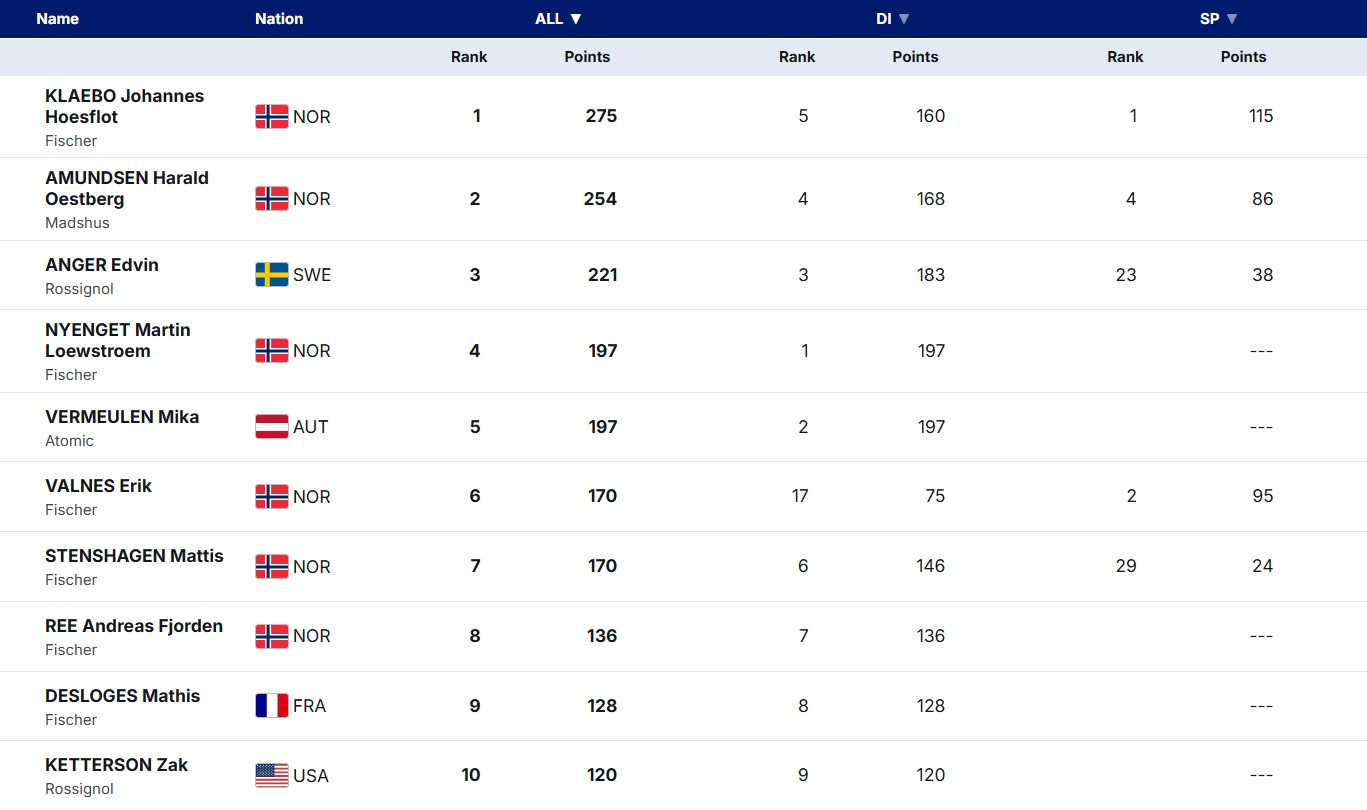Sort standings by DI column arrow
1367x810 pixels.
coord(904,19)
